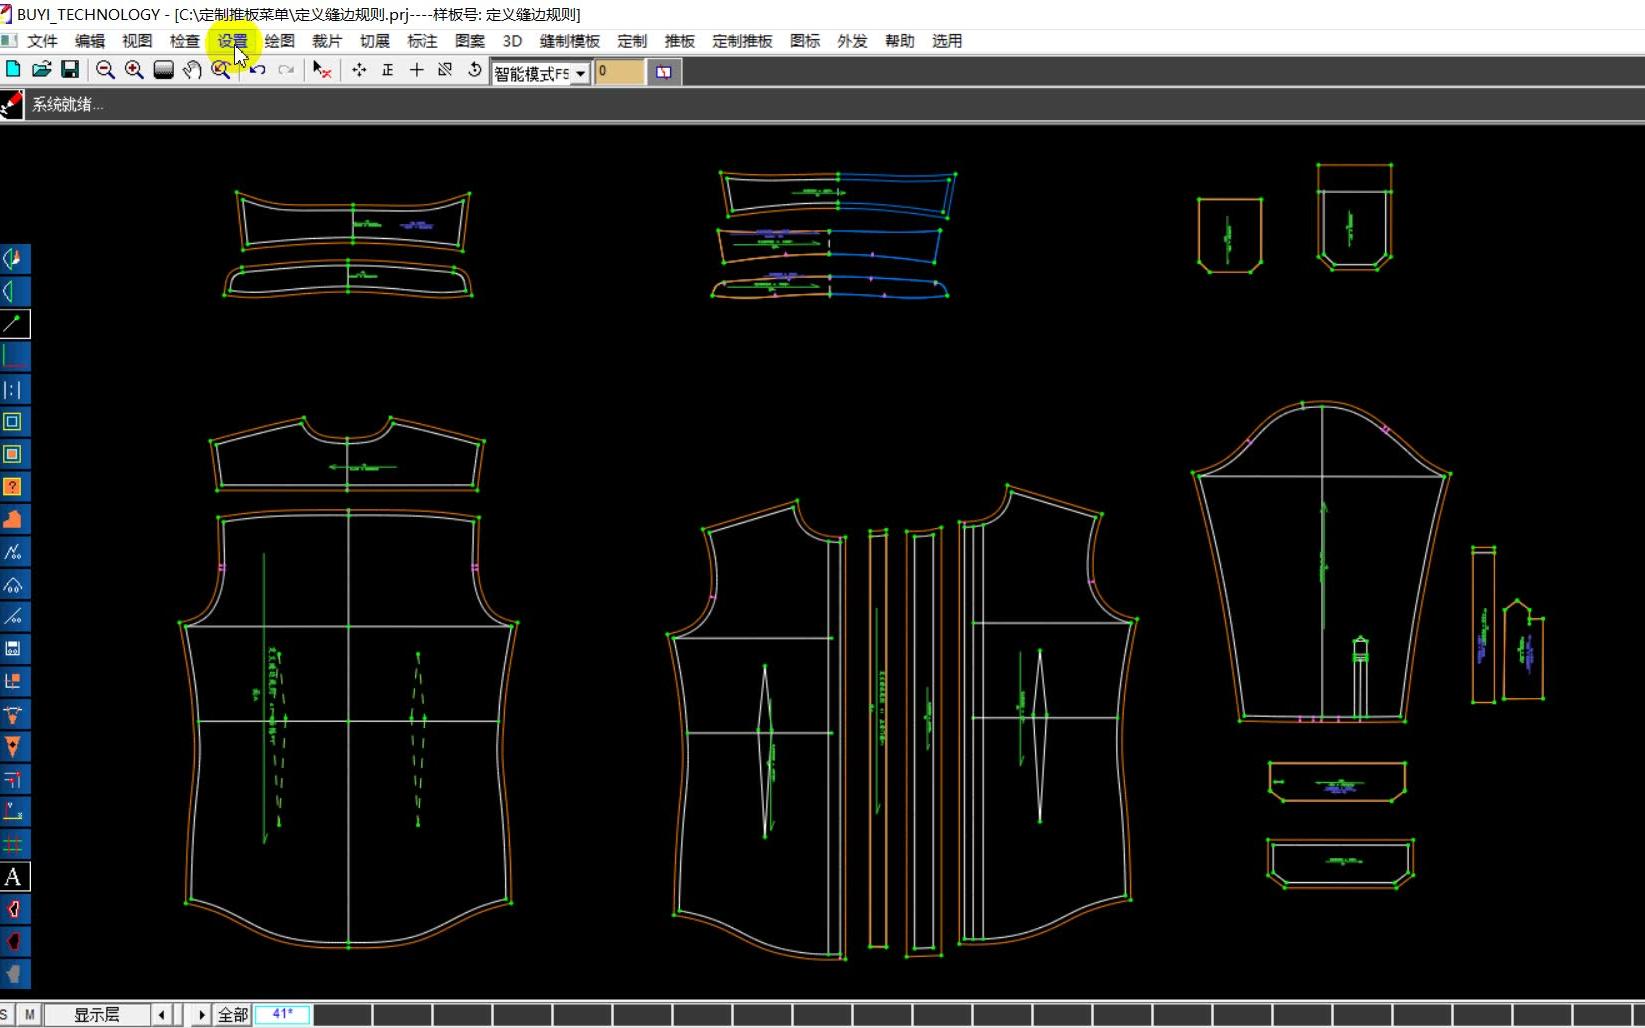Select the text tool marked A
This screenshot has width=1645, height=1028.
click(x=14, y=877)
